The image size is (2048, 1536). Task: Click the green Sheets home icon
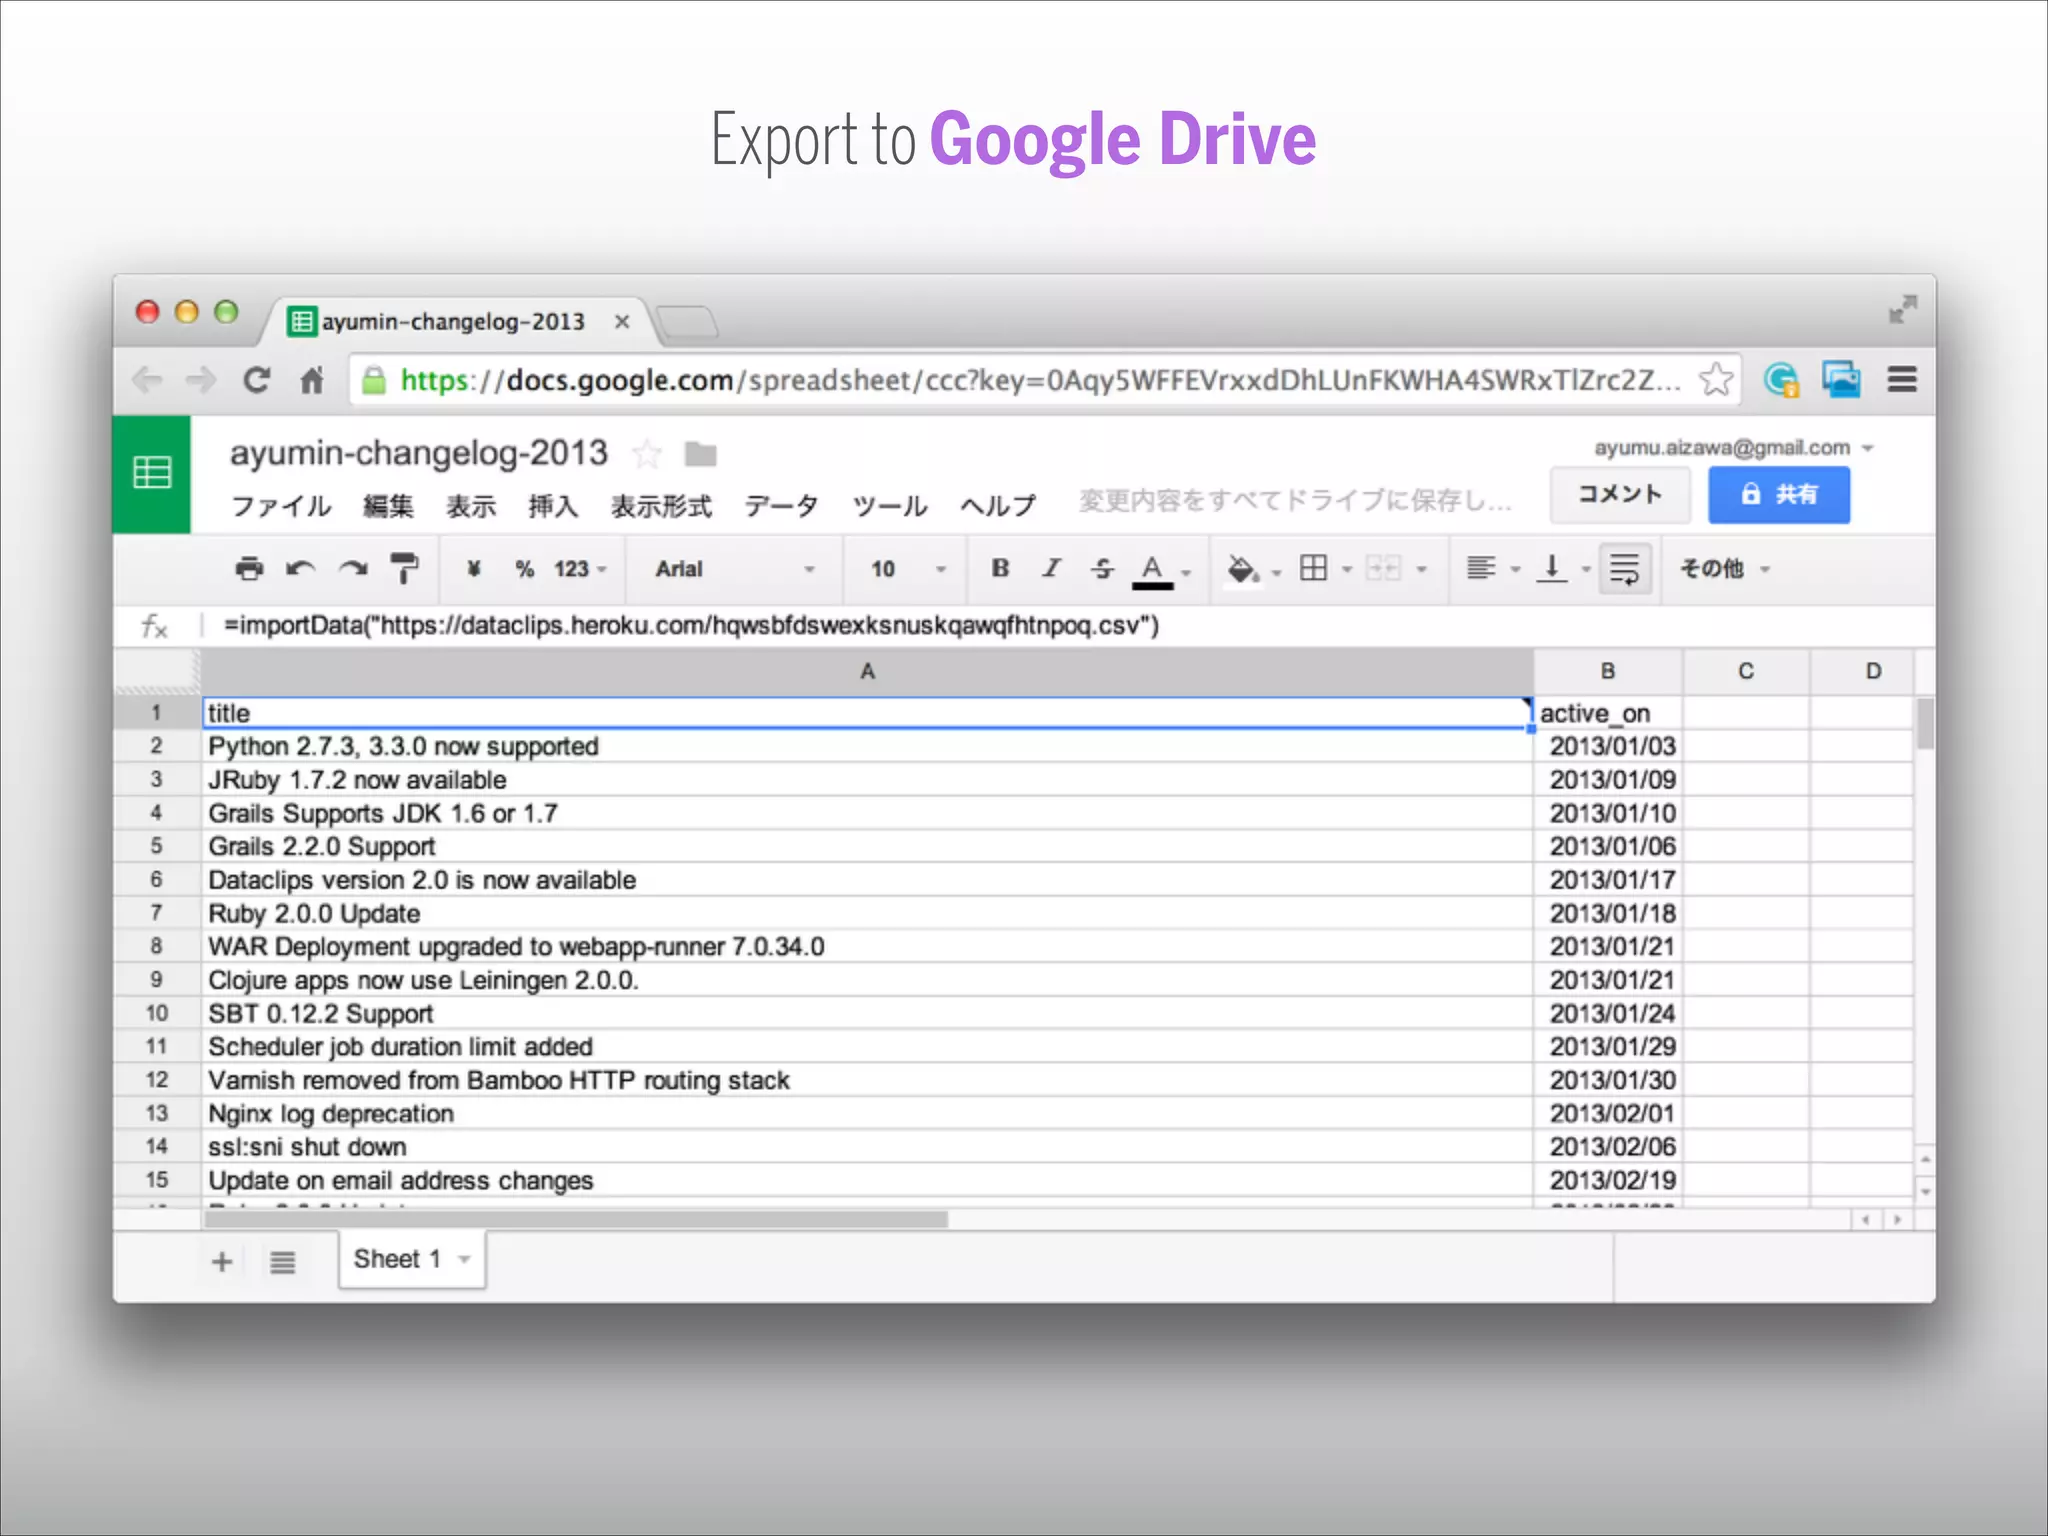[152, 473]
